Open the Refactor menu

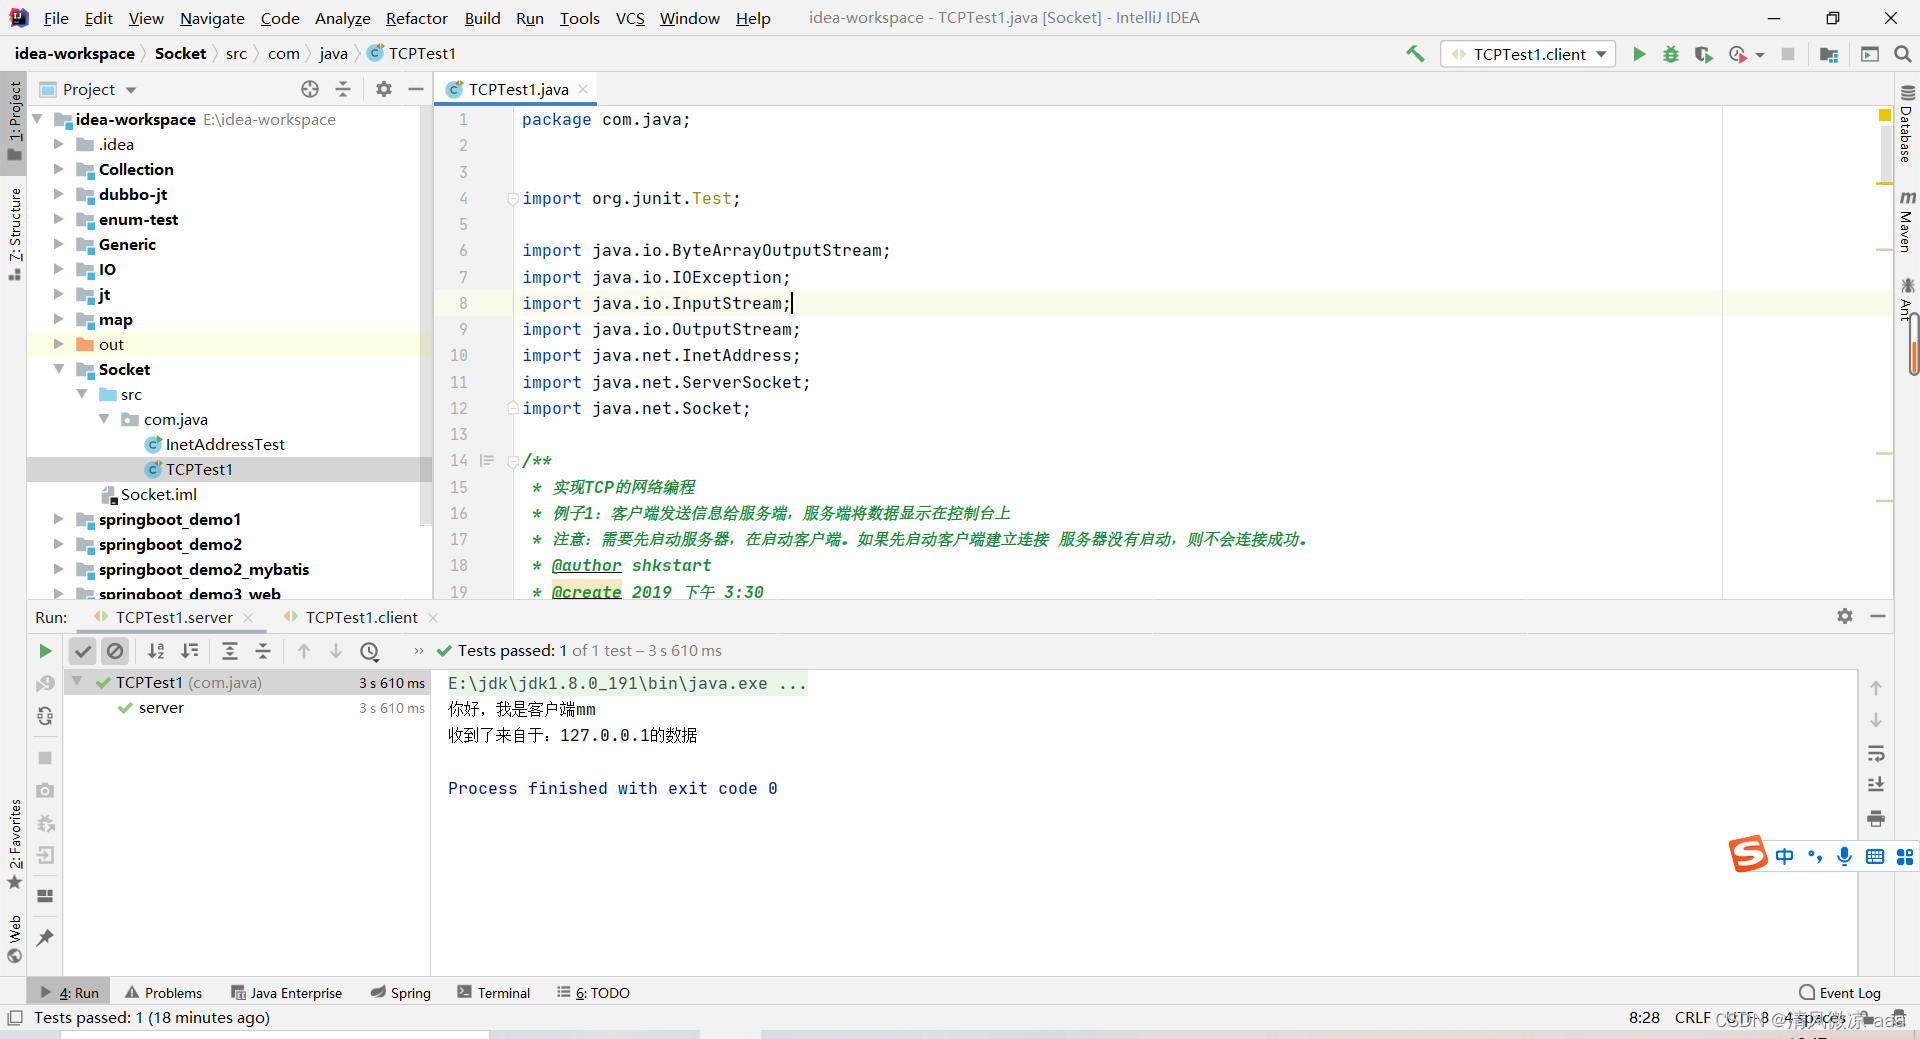[x=416, y=18]
